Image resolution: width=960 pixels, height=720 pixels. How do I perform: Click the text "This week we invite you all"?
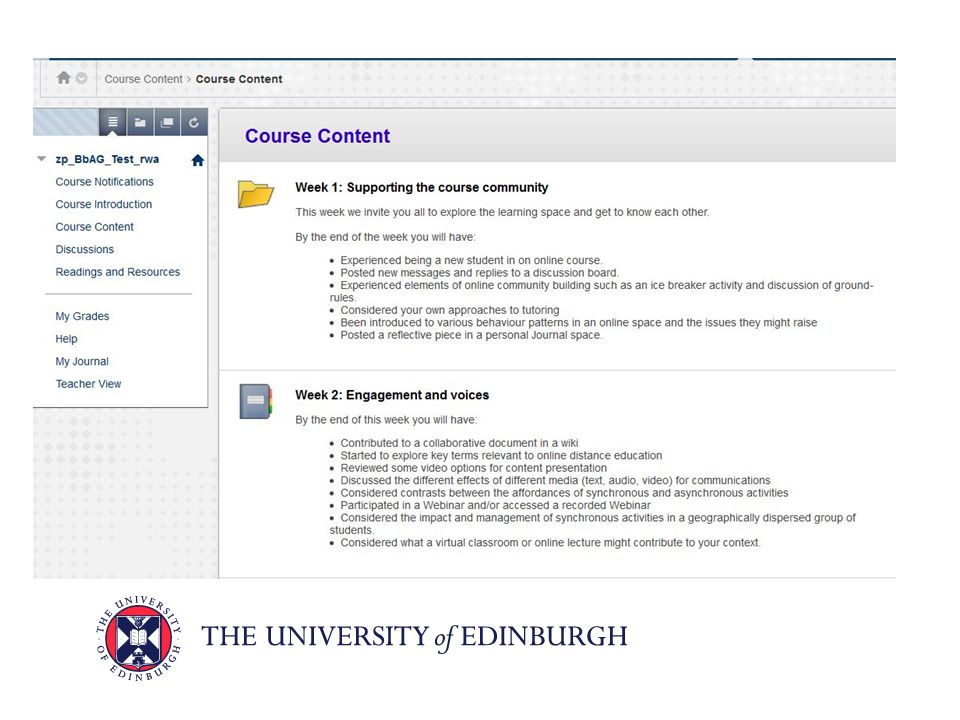coord(502,212)
